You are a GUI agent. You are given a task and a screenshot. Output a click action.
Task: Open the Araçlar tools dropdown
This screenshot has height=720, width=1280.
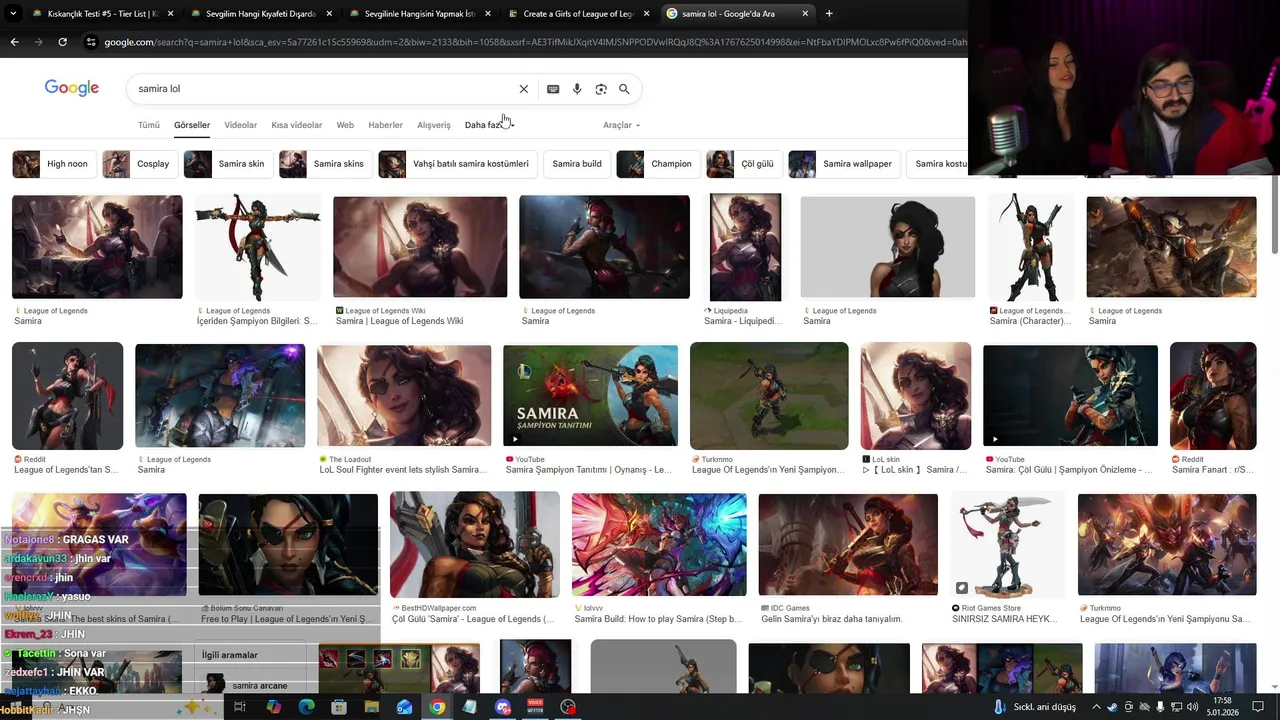pos(621,125)
